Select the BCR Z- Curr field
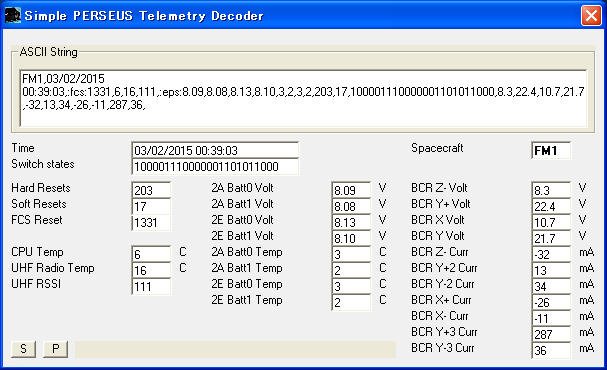Image resolution: width=607 pixels, height=370 pixels. 551,254
